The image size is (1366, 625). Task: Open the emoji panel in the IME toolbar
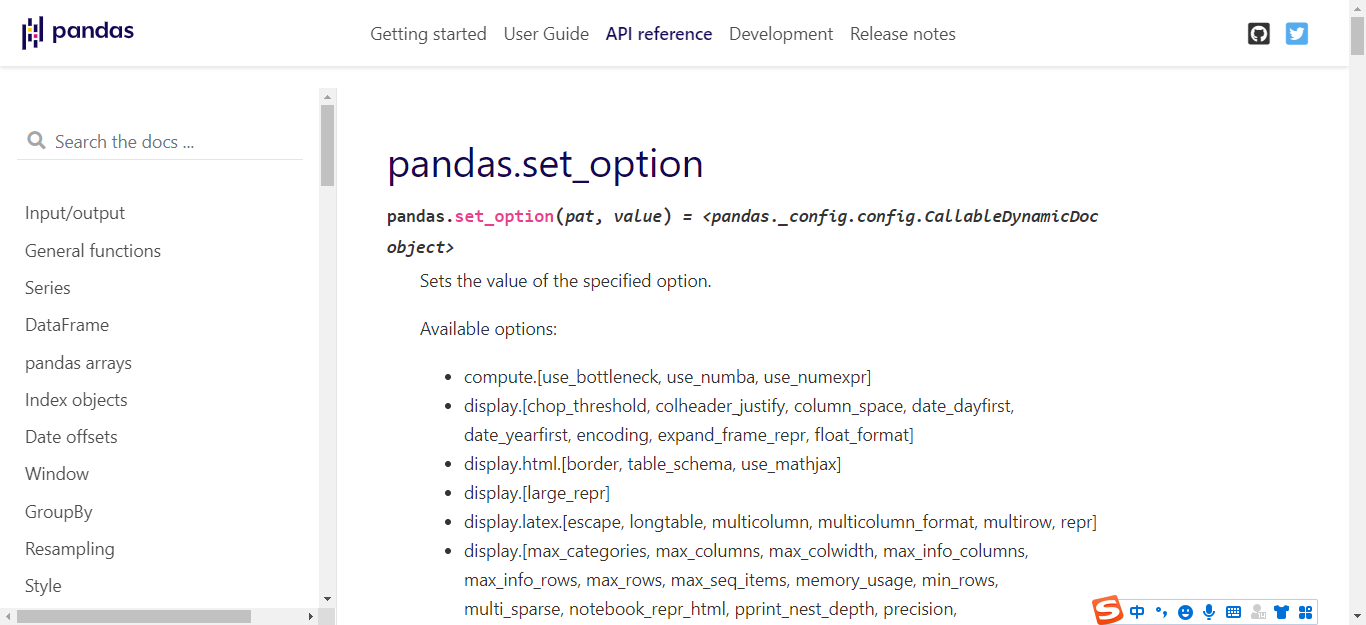[x=1185, y=612]
